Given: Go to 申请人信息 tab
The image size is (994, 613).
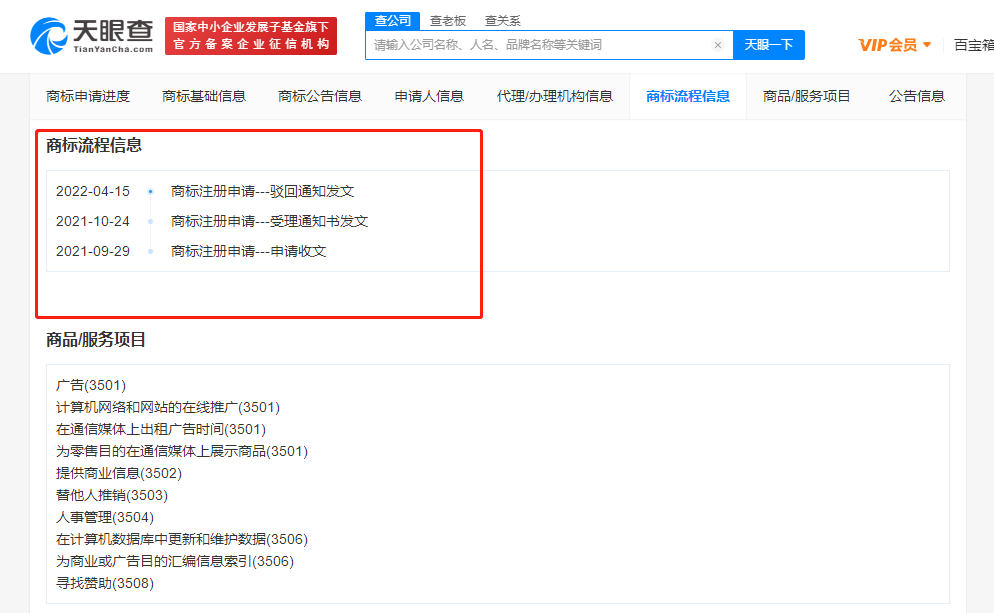Looking at the screenshot, I should (x=429, y=96).
